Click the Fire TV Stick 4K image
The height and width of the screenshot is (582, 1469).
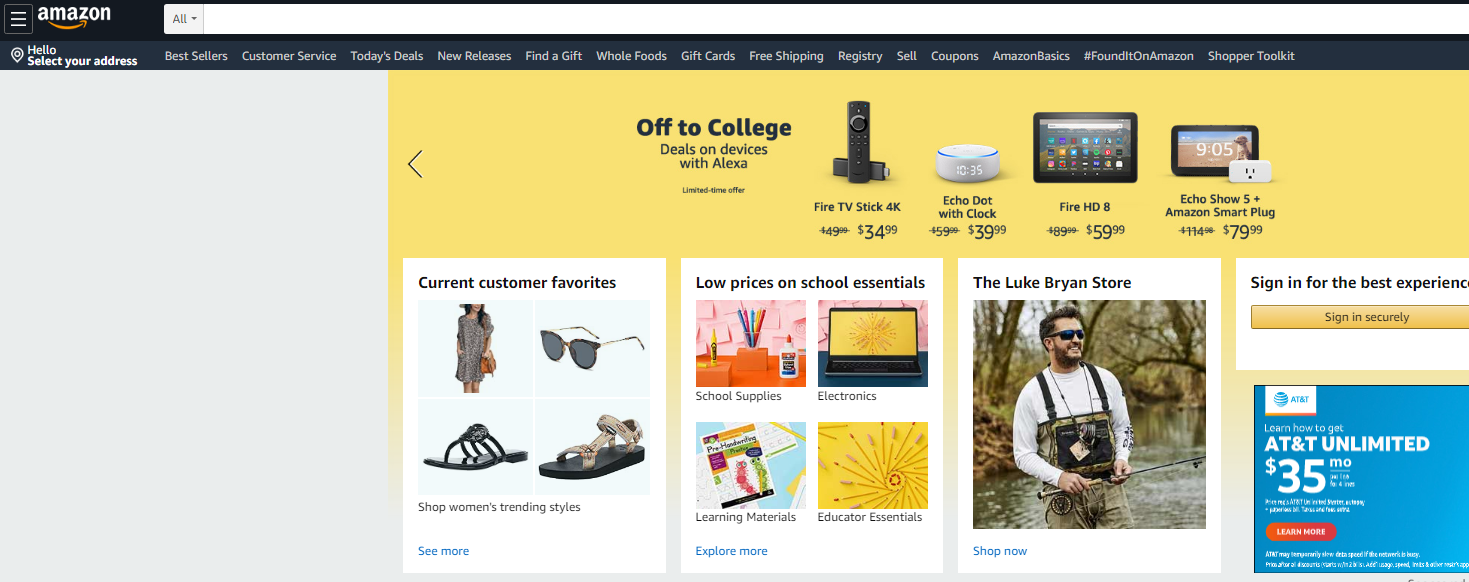tap(858, 145)
